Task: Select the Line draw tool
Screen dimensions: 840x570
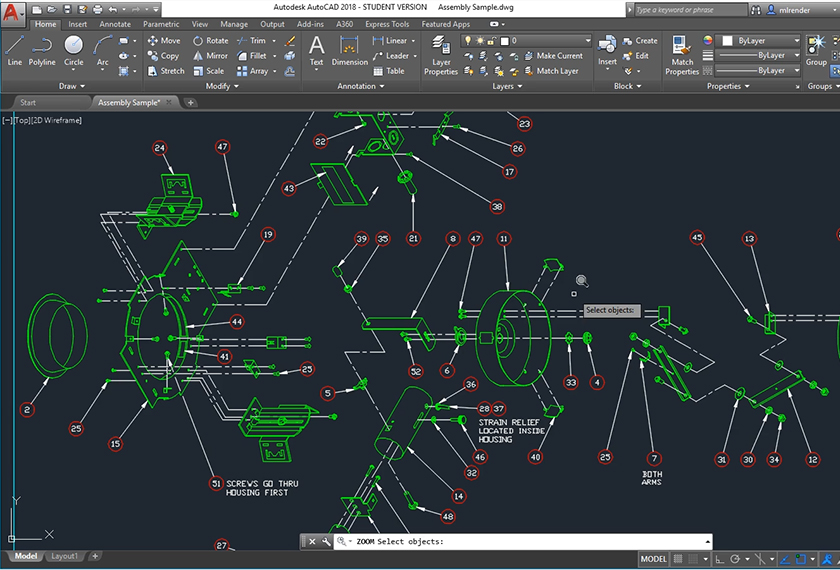Action: point(14,49)
